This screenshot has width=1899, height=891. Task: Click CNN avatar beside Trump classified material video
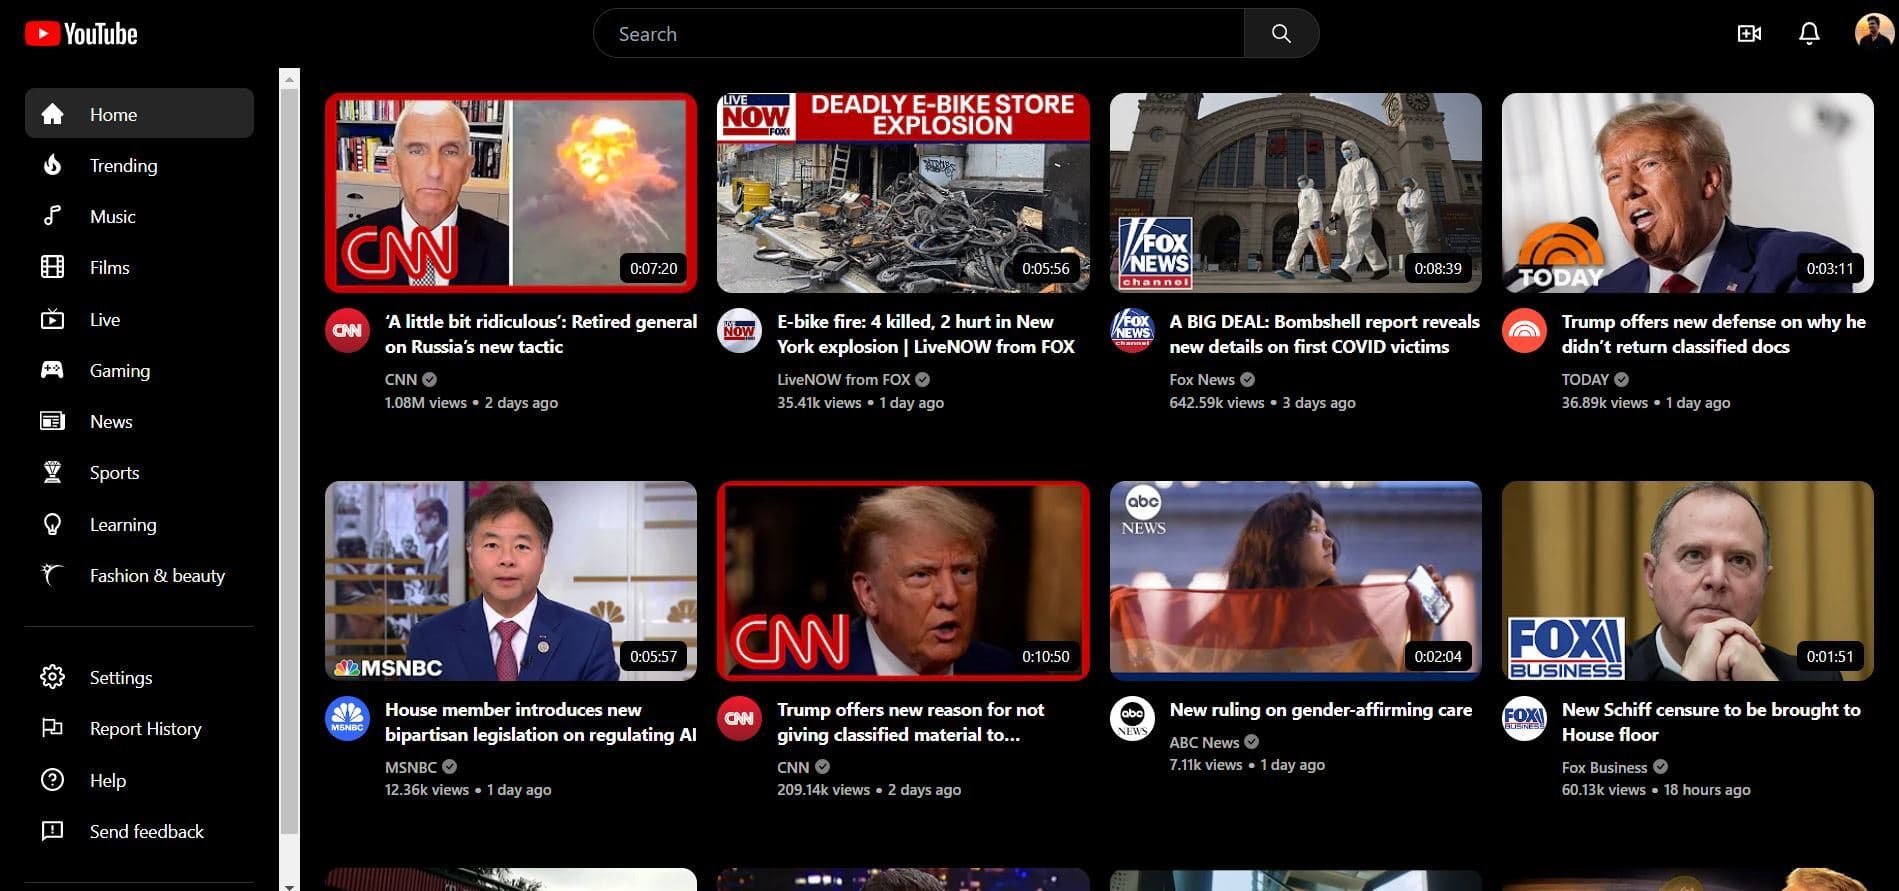tap(739, 719)
